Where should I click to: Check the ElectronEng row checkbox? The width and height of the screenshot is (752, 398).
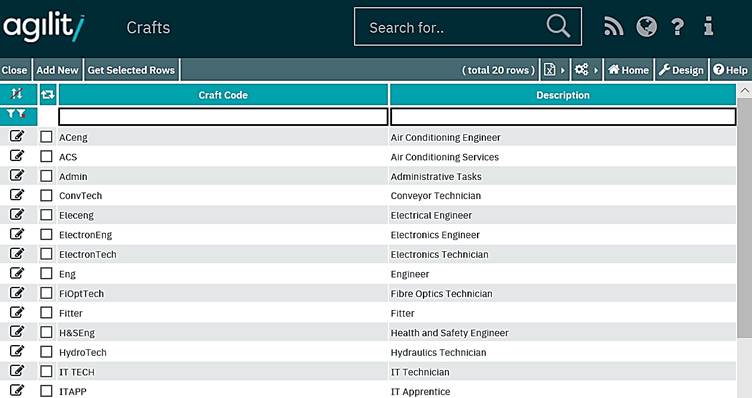pyautogui.click(x=47, y=234)
